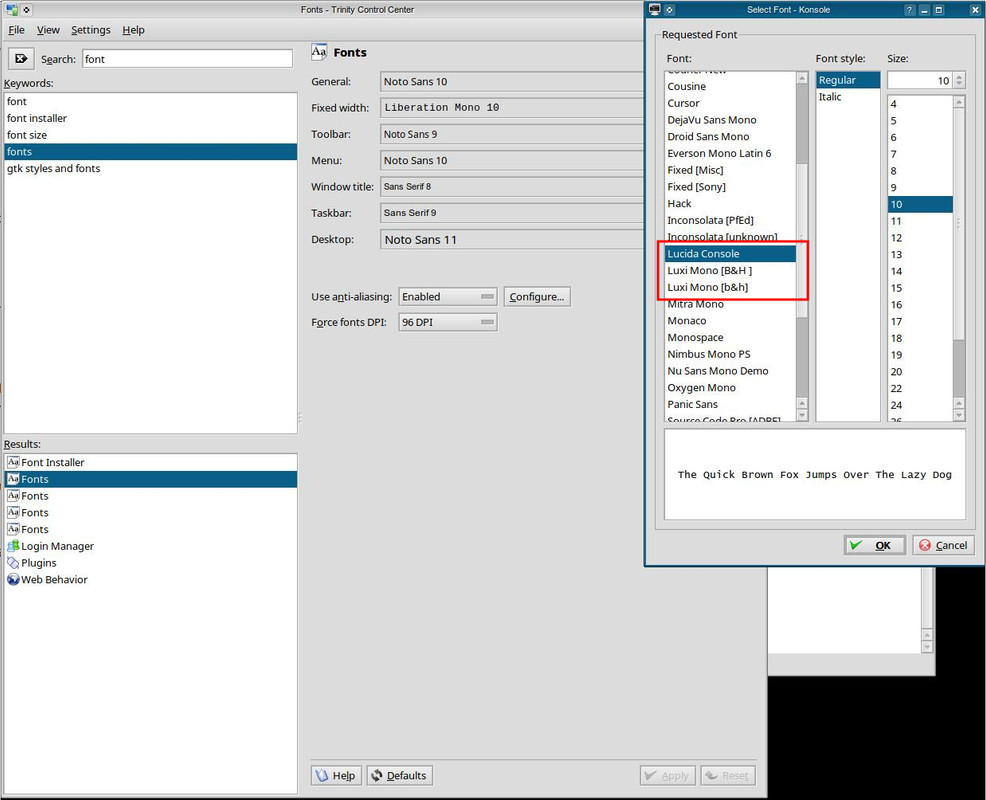The image size is (986, 800).
Task: Select Everson Mono Latin 6 font
Action: tap(730, 153)
